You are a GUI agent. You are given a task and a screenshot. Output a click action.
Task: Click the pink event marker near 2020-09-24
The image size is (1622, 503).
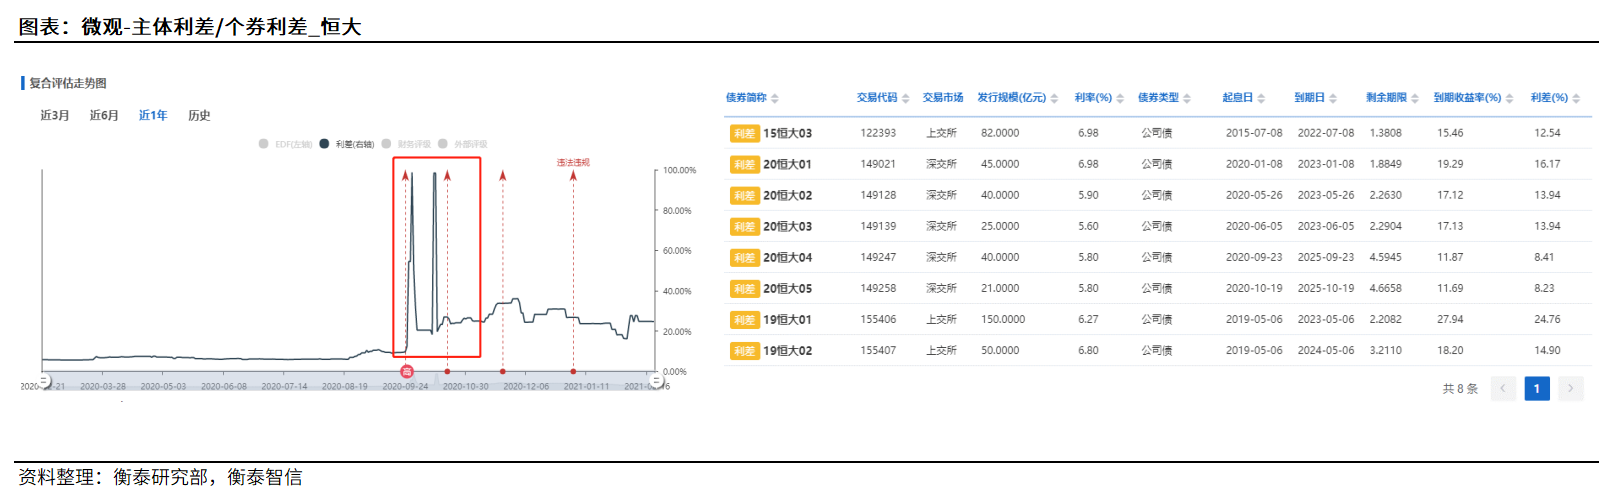pyautogui.click(x=407, y=371)
